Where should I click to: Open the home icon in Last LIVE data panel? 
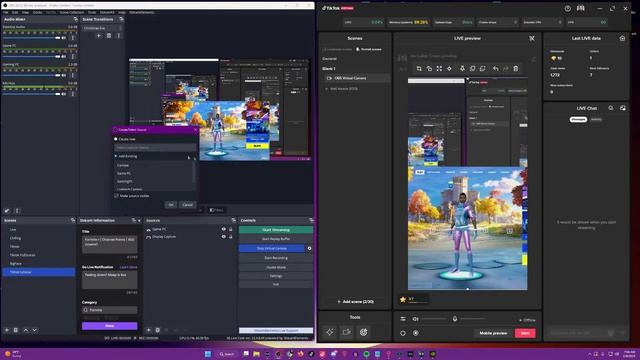coord(622,38)
